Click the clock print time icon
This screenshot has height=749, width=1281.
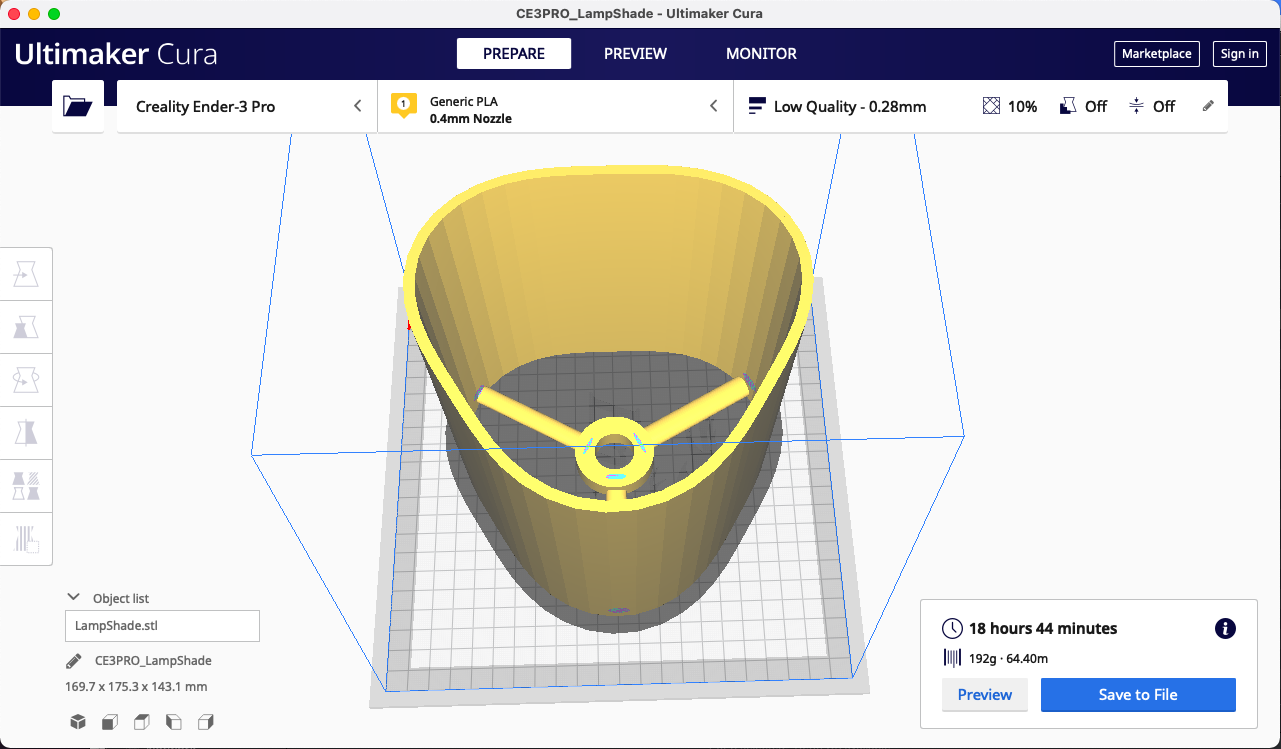[953, 629]
